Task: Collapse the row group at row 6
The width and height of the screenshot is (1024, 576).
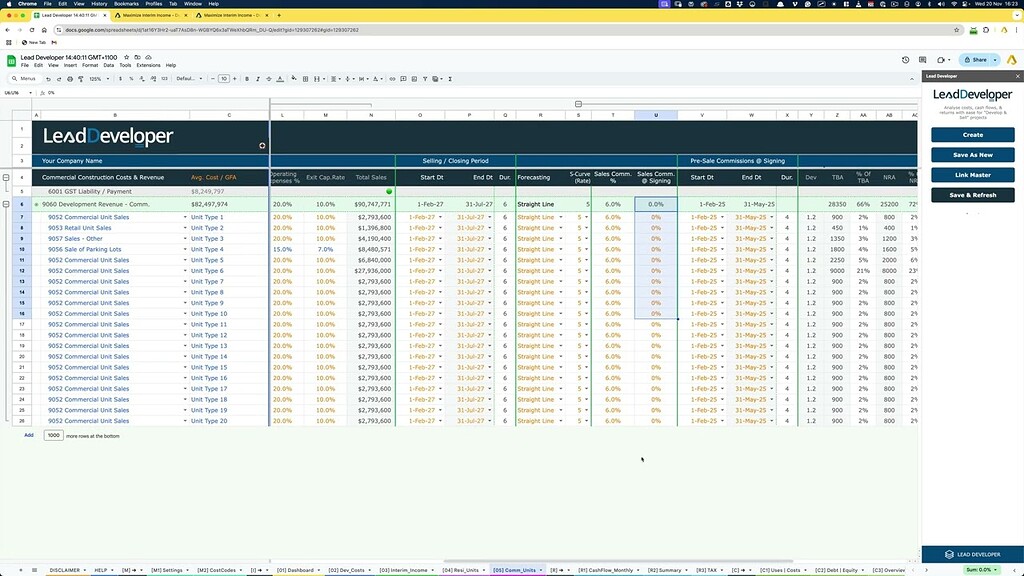Action: [x=6, y=204]
